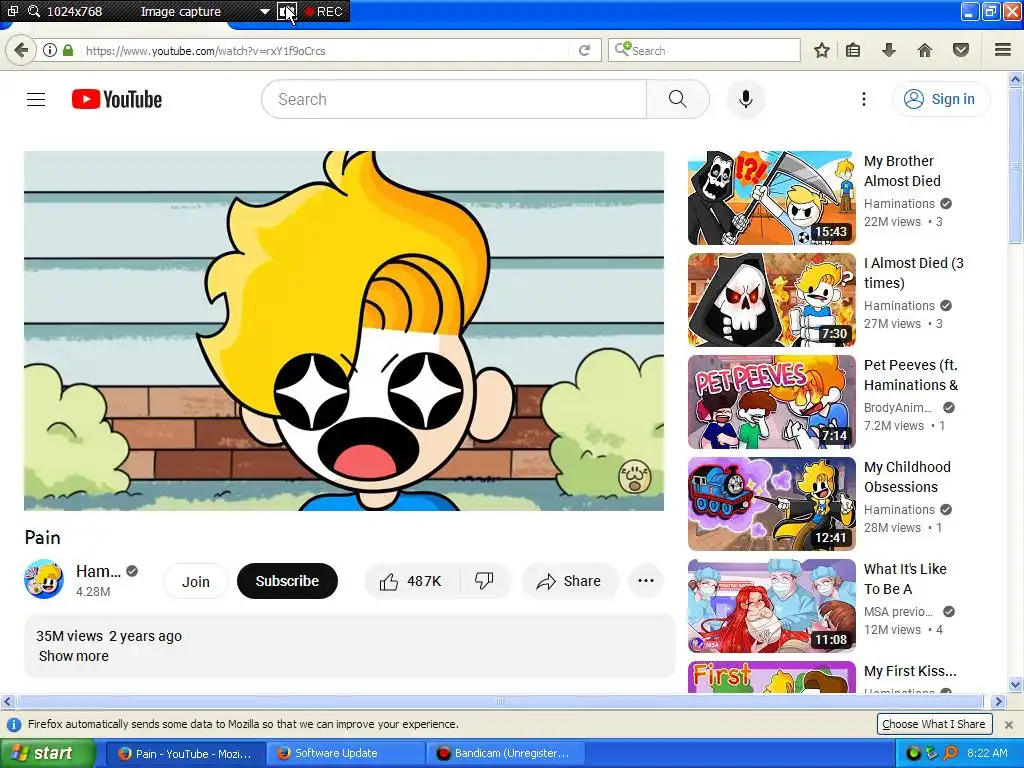The width and height of the screenshot is (1024, 768).
Task: Click the YouTube search magnifier button
Action: click(677, 99)
